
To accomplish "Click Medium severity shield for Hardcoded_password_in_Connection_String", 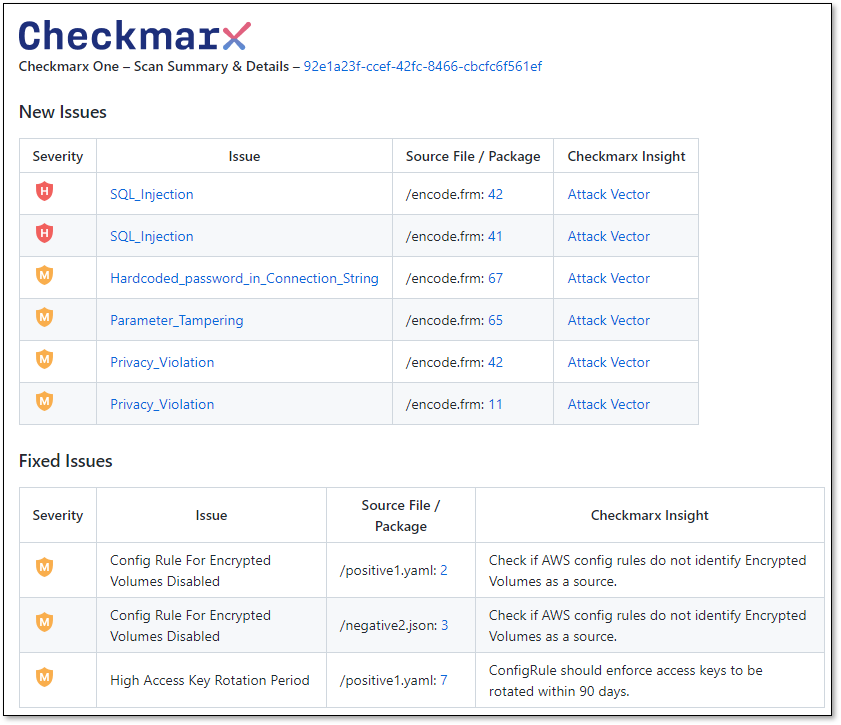I will pos(45,275).
